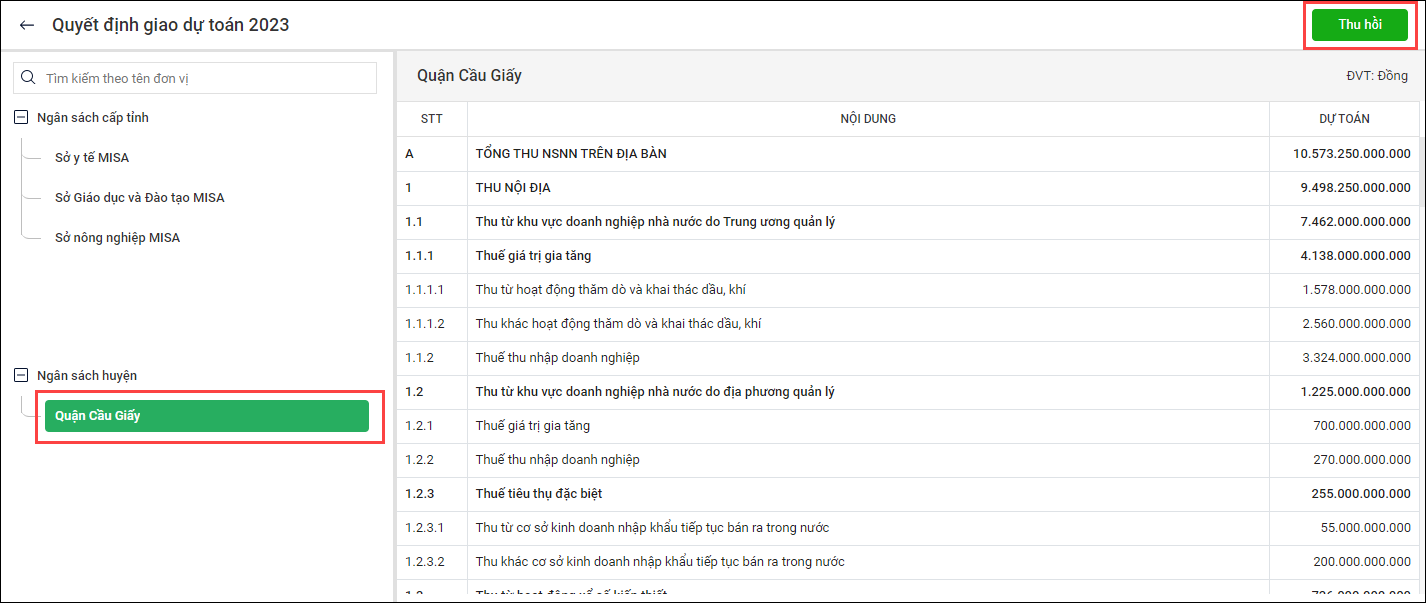Click the DỰ TOÁN column header

coord(1343,119)
